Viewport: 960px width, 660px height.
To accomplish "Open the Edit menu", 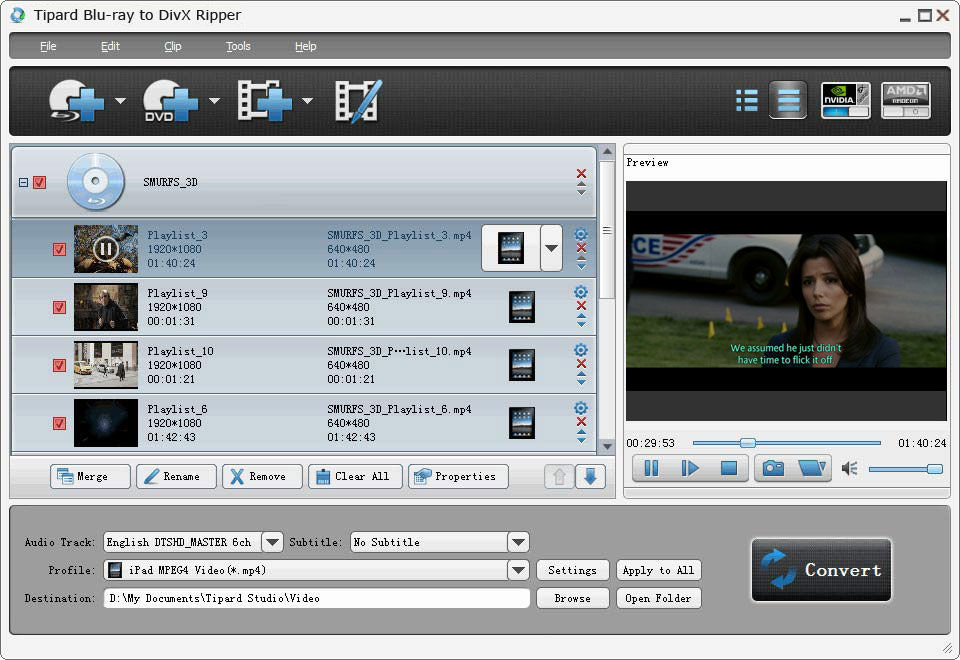I will pos(110,46).
